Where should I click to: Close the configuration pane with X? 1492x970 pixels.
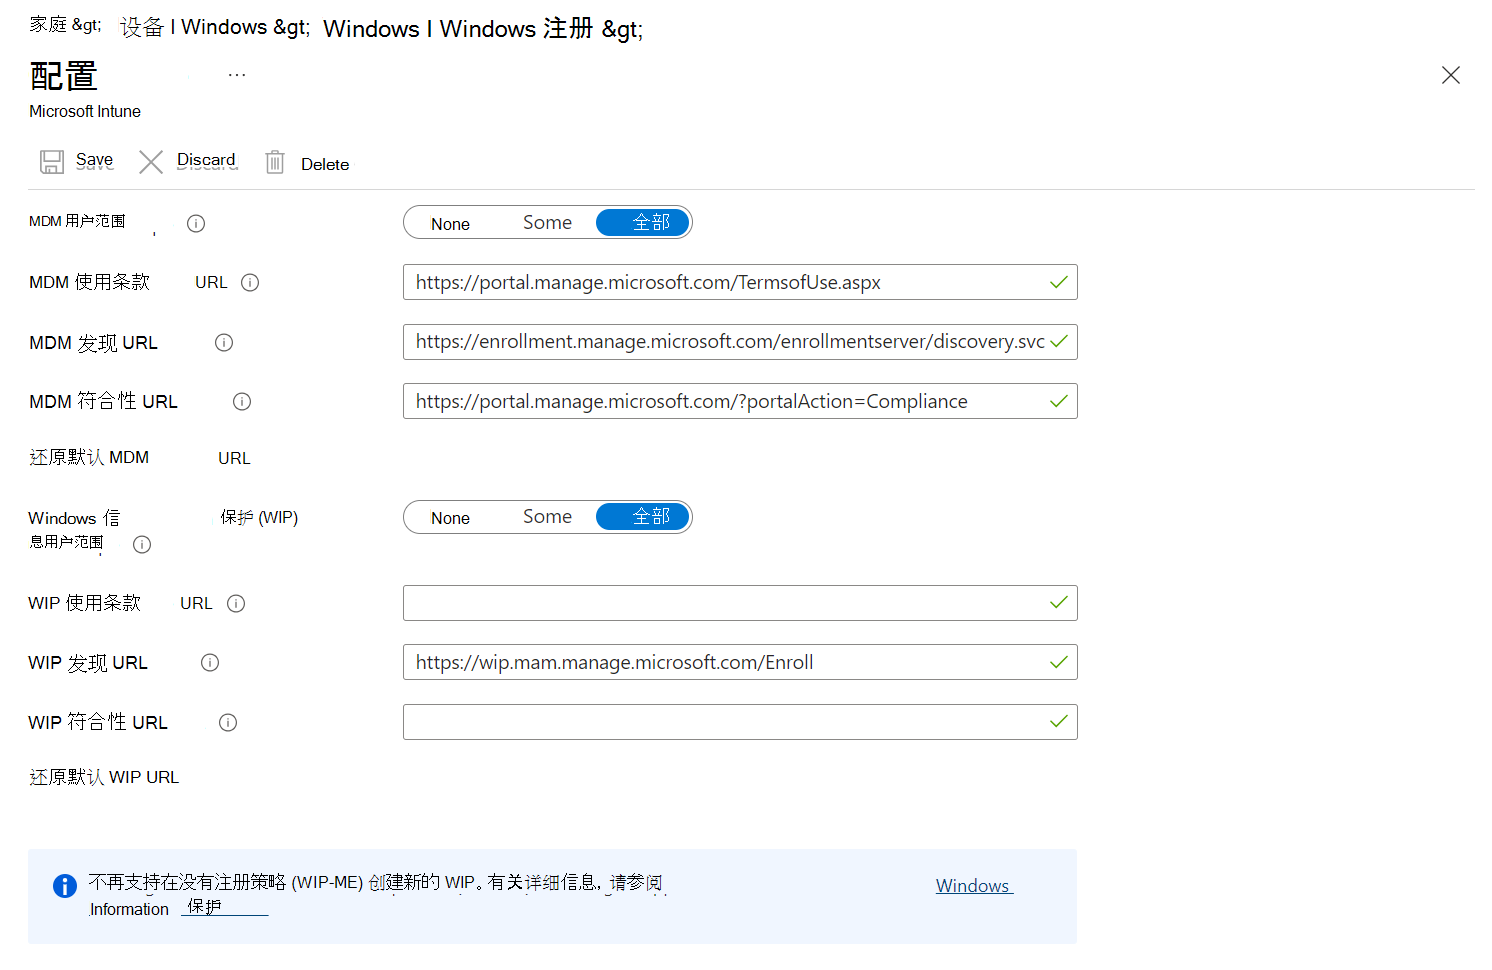(1451, 75)
